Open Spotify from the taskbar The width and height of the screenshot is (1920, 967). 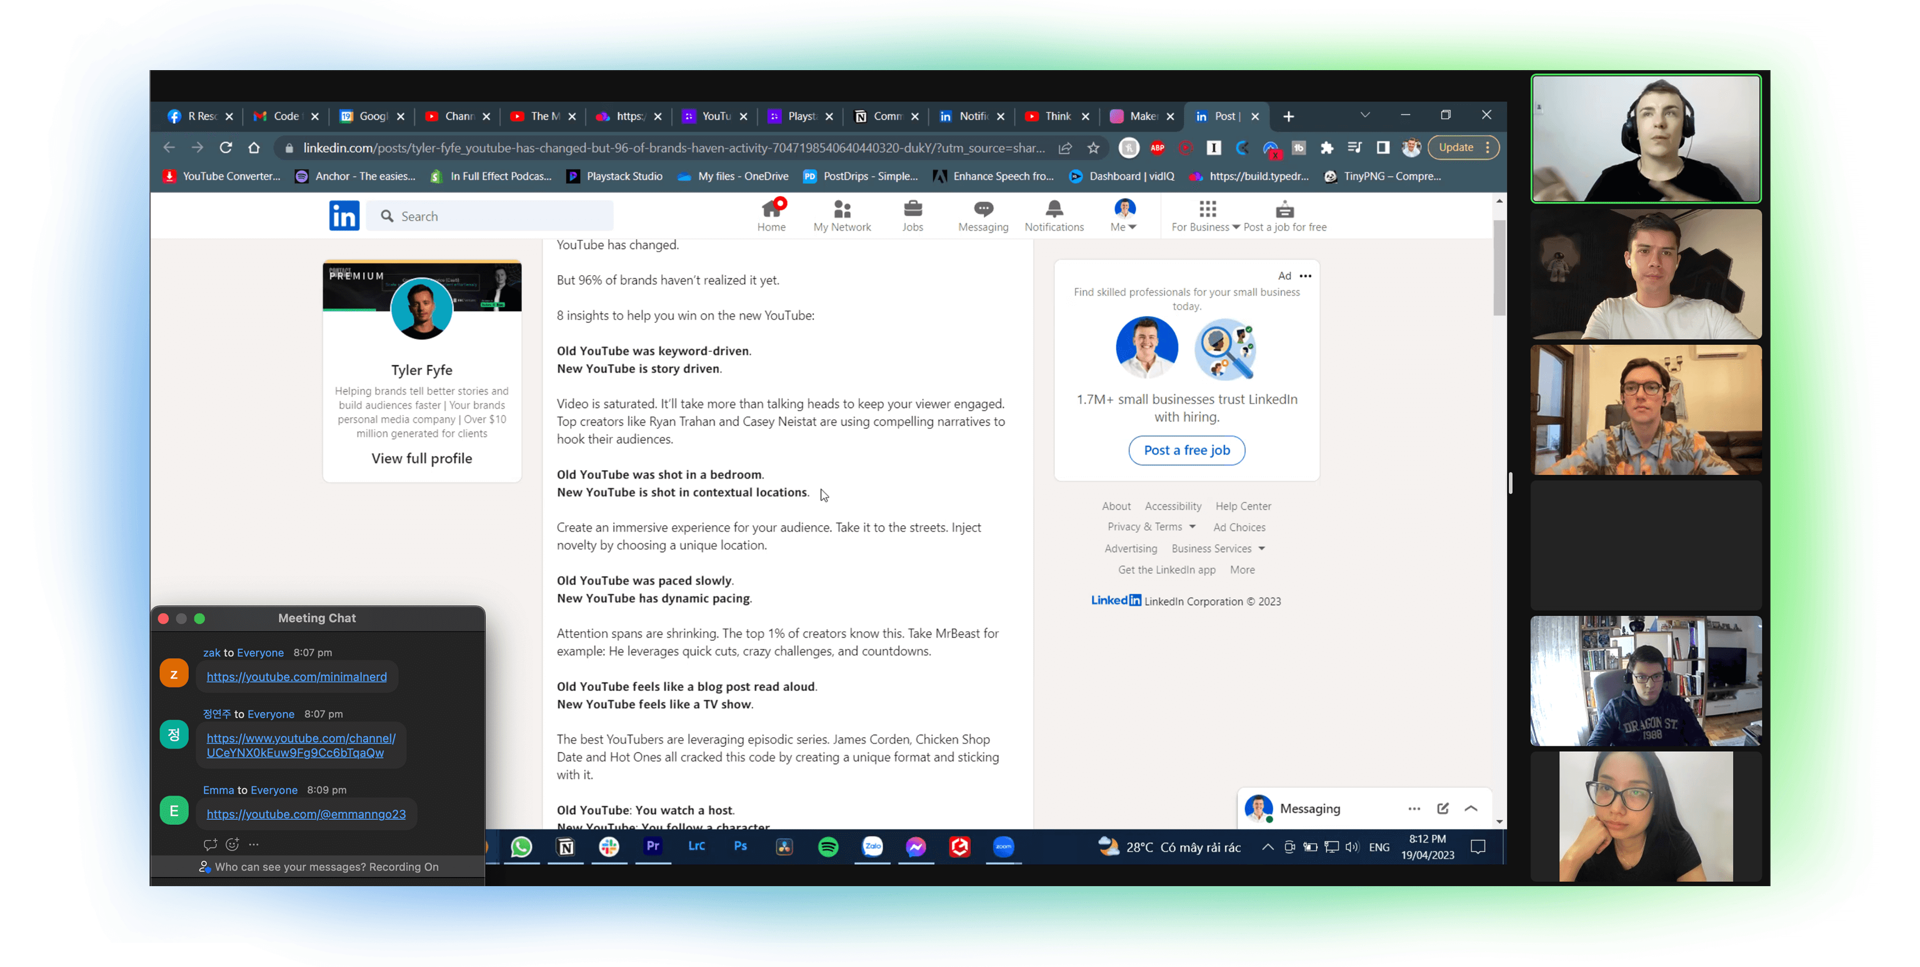click(828, 847)
